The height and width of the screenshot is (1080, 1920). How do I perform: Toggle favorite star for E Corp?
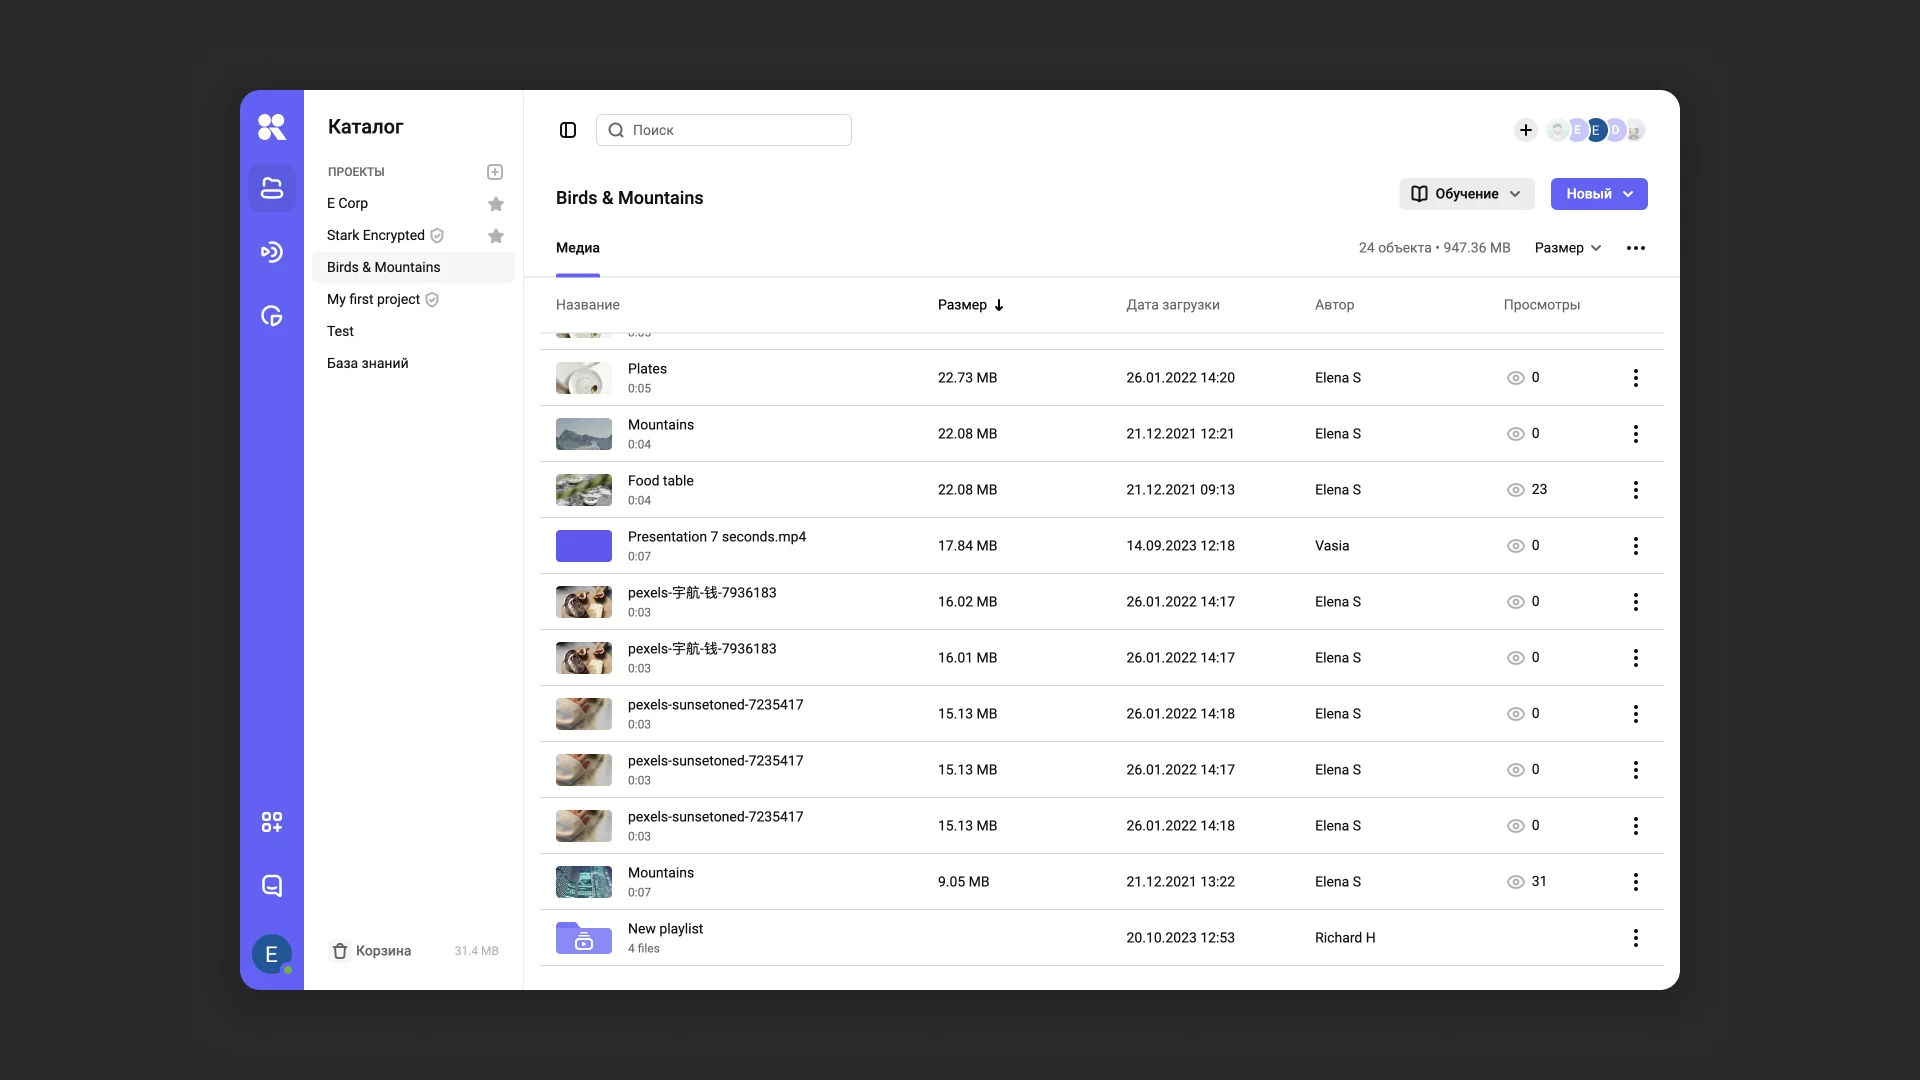tap(496, 204)
